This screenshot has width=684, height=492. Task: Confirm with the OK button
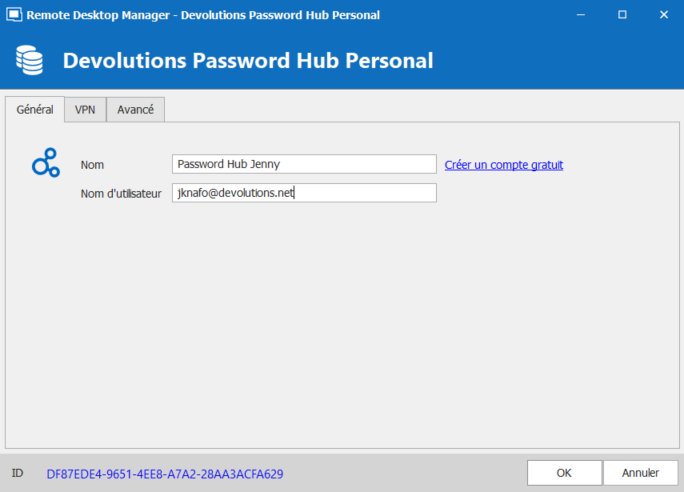[564, 473]
